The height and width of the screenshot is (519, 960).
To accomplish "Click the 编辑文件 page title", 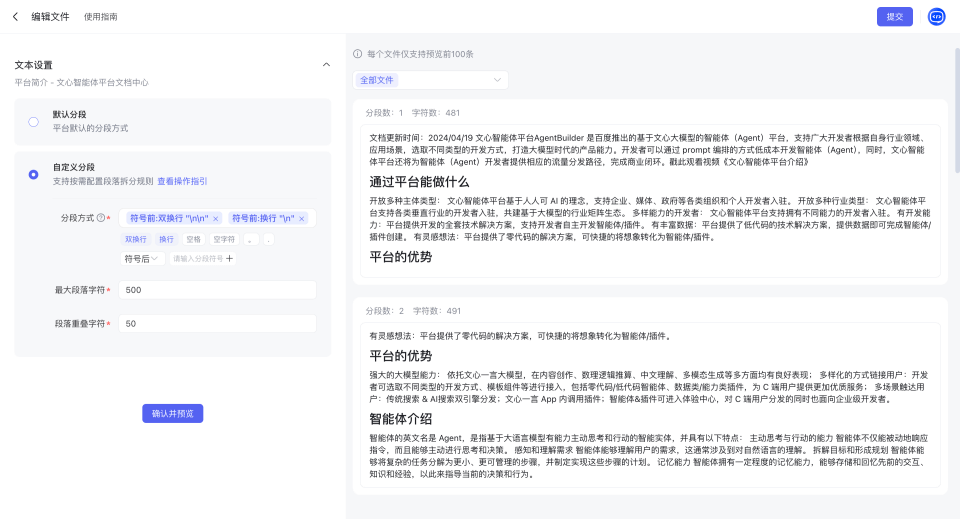I will [50, 17].
